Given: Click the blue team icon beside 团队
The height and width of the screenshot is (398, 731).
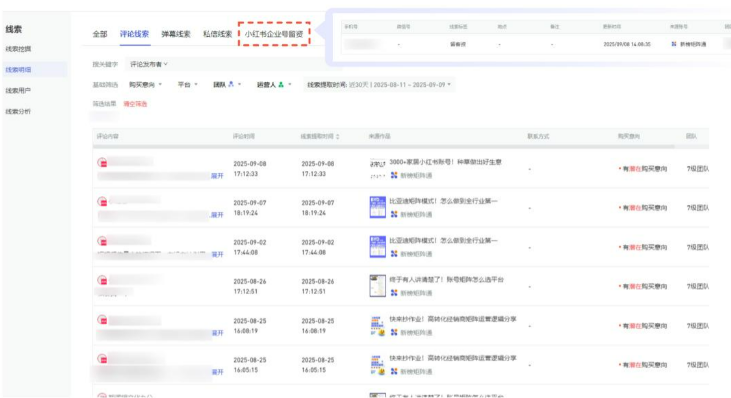Looking at the screenshot, I should pos(231,84).
